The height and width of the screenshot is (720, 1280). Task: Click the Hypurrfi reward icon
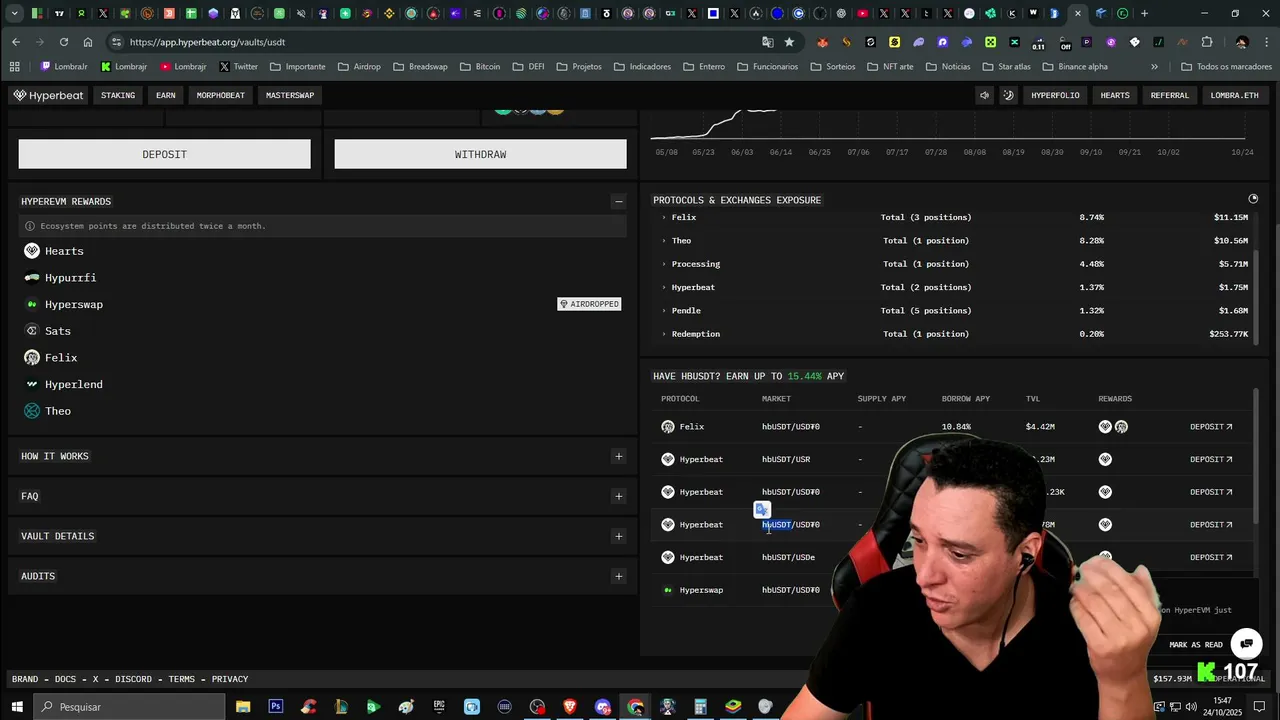[x=32, y=278]
